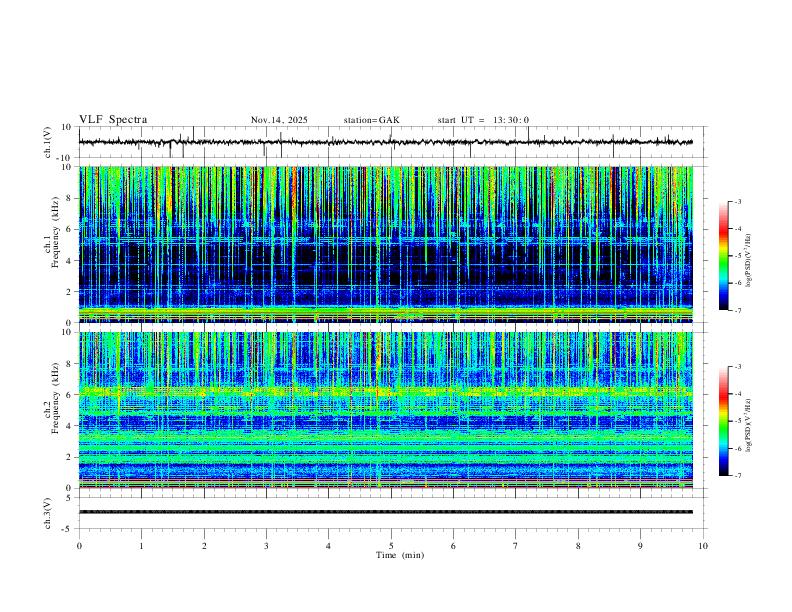Screen dimensions: 792x612
Task: Select the "ch.3(V)" axis label
Action: click(48, 513)
